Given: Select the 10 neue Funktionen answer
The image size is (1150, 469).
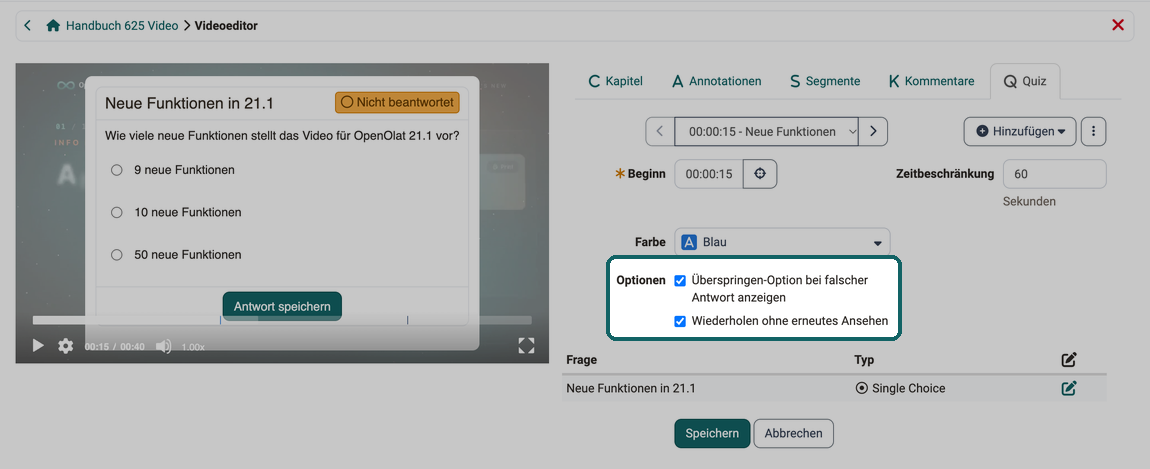Looking at the screenshot, I should tap(116, 212).
